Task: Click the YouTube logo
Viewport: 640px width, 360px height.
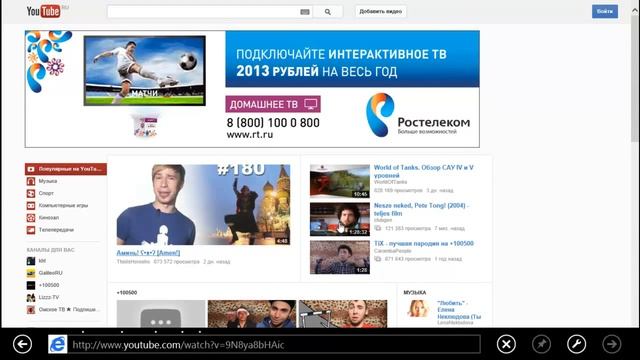Action: pyautogui.click(x=44, y=11)
